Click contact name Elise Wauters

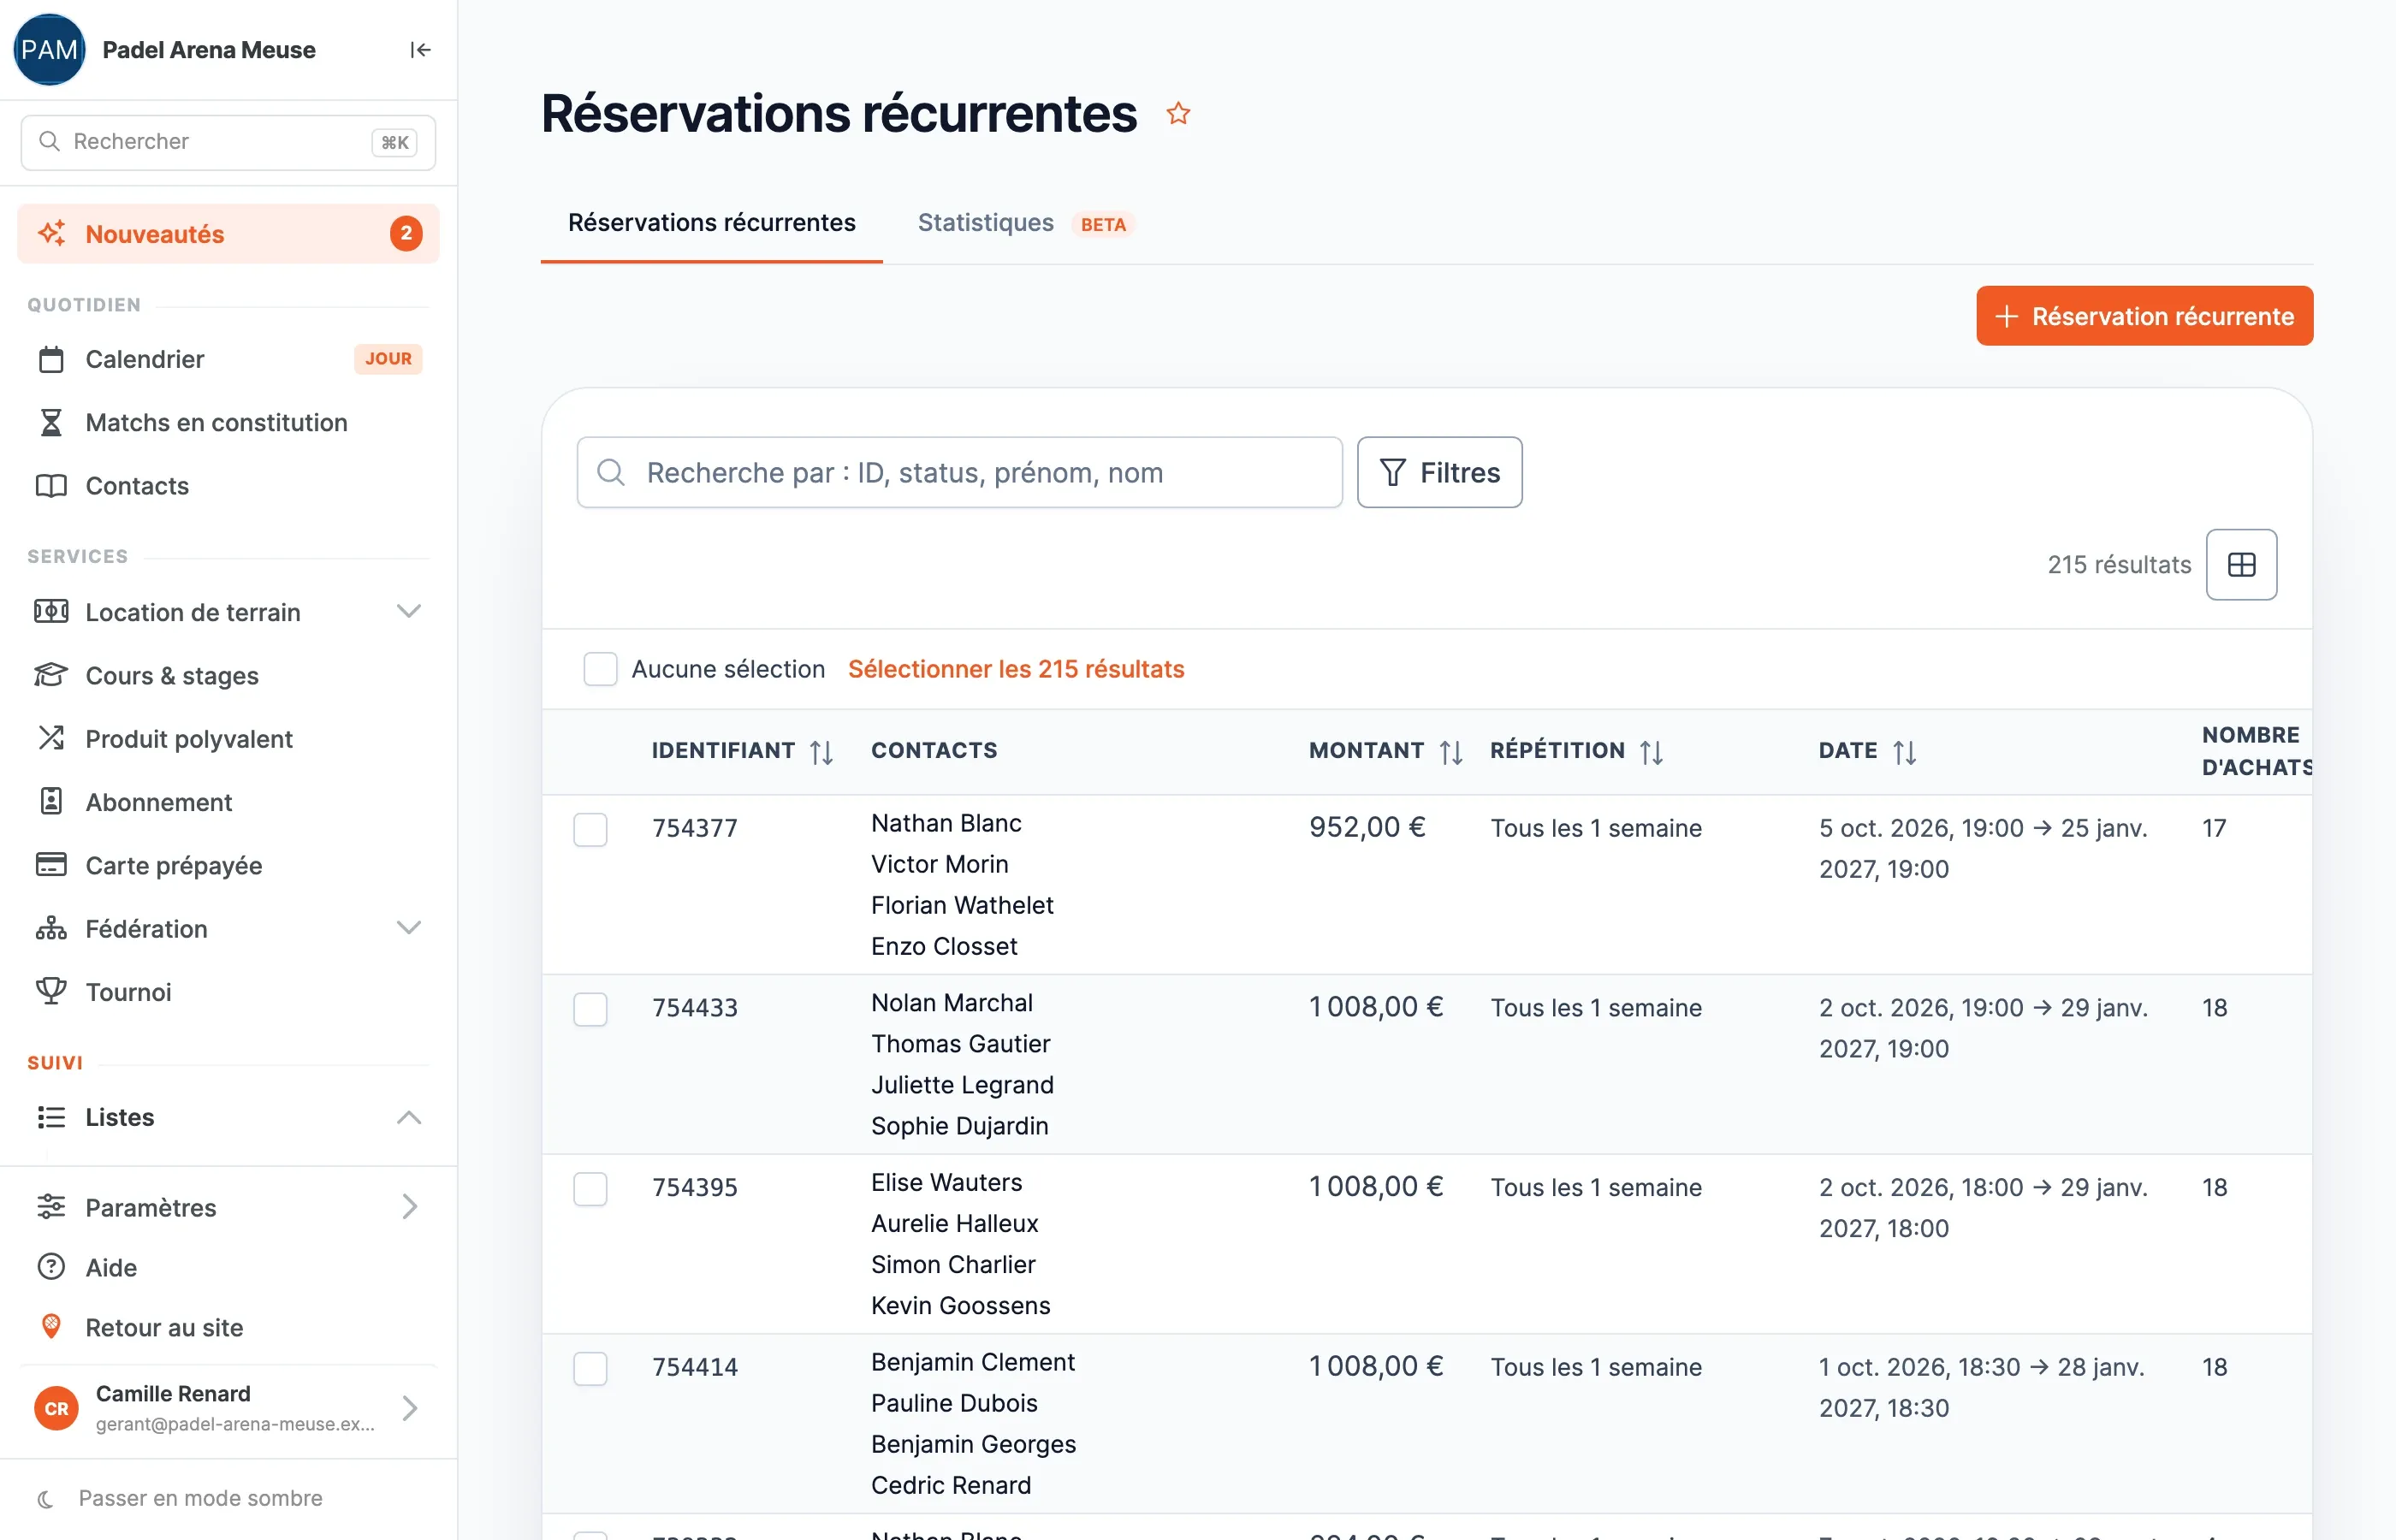click(x=946, y=1182)
